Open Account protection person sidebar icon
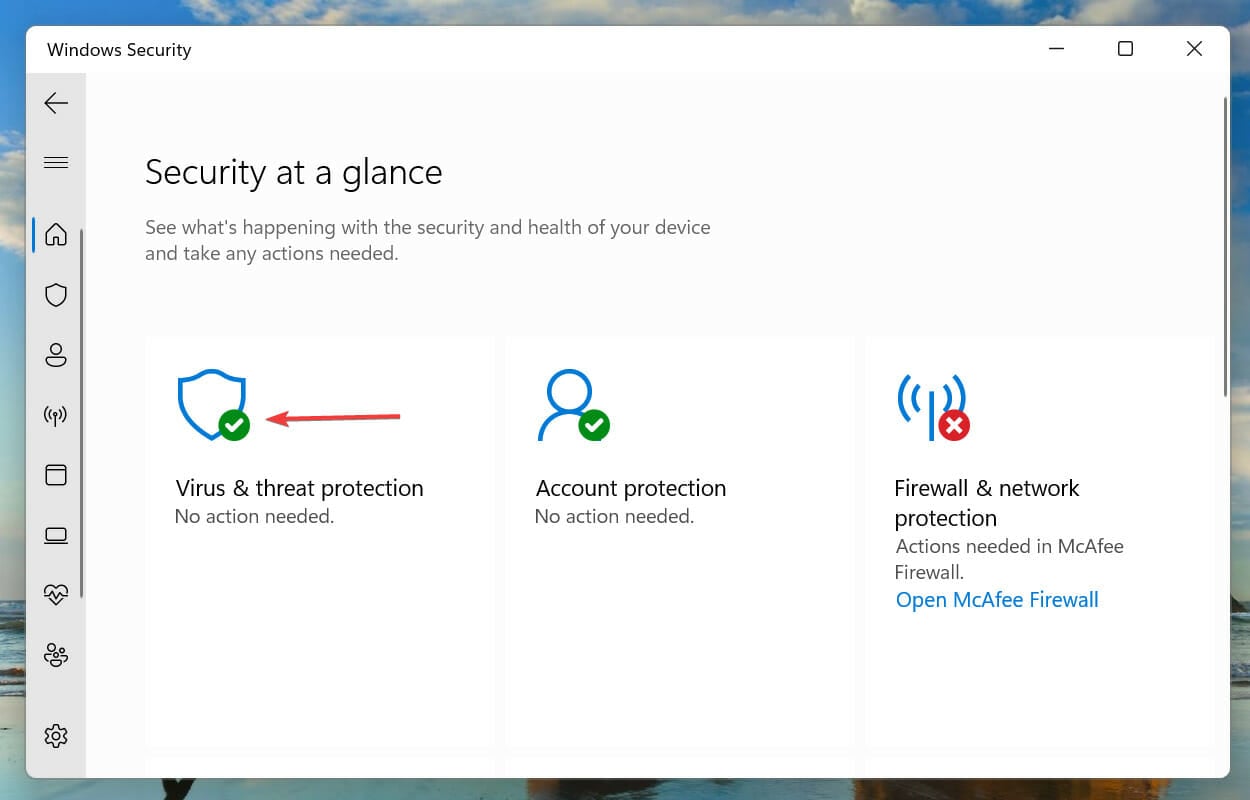 click(x=56, y=355)
